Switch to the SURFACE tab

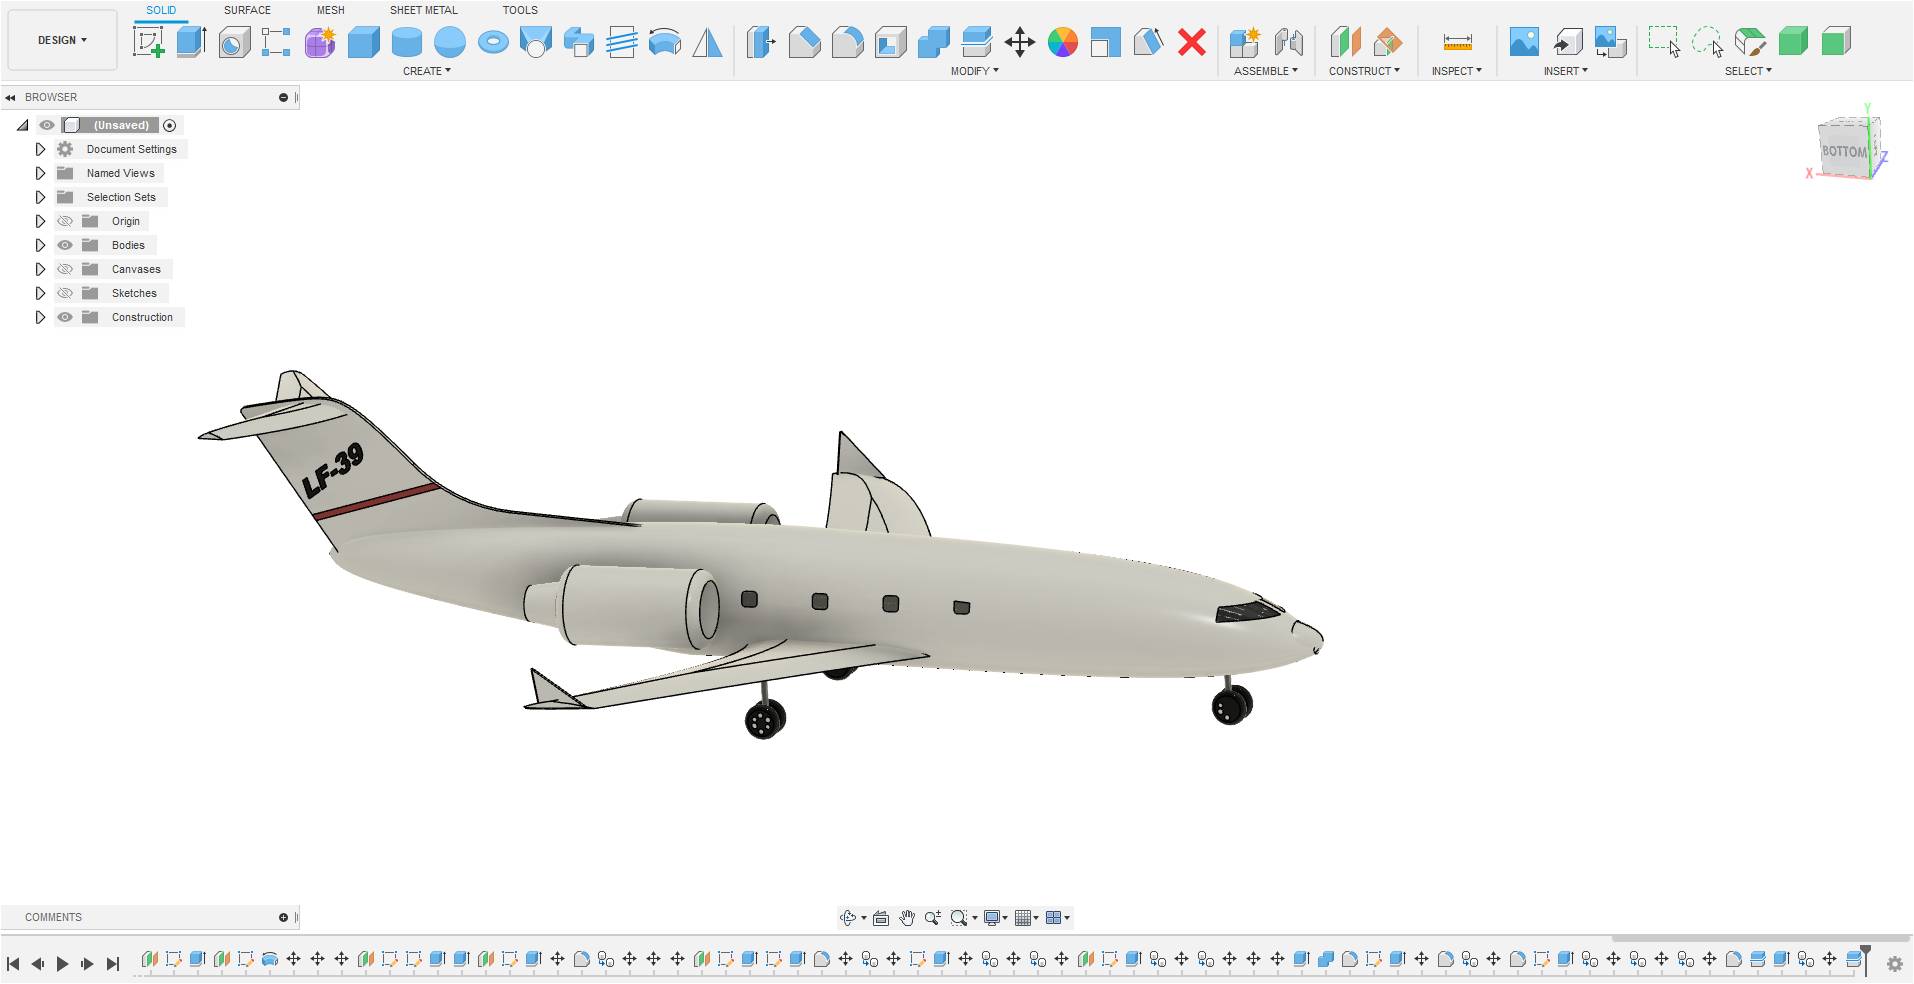point(247,10)
